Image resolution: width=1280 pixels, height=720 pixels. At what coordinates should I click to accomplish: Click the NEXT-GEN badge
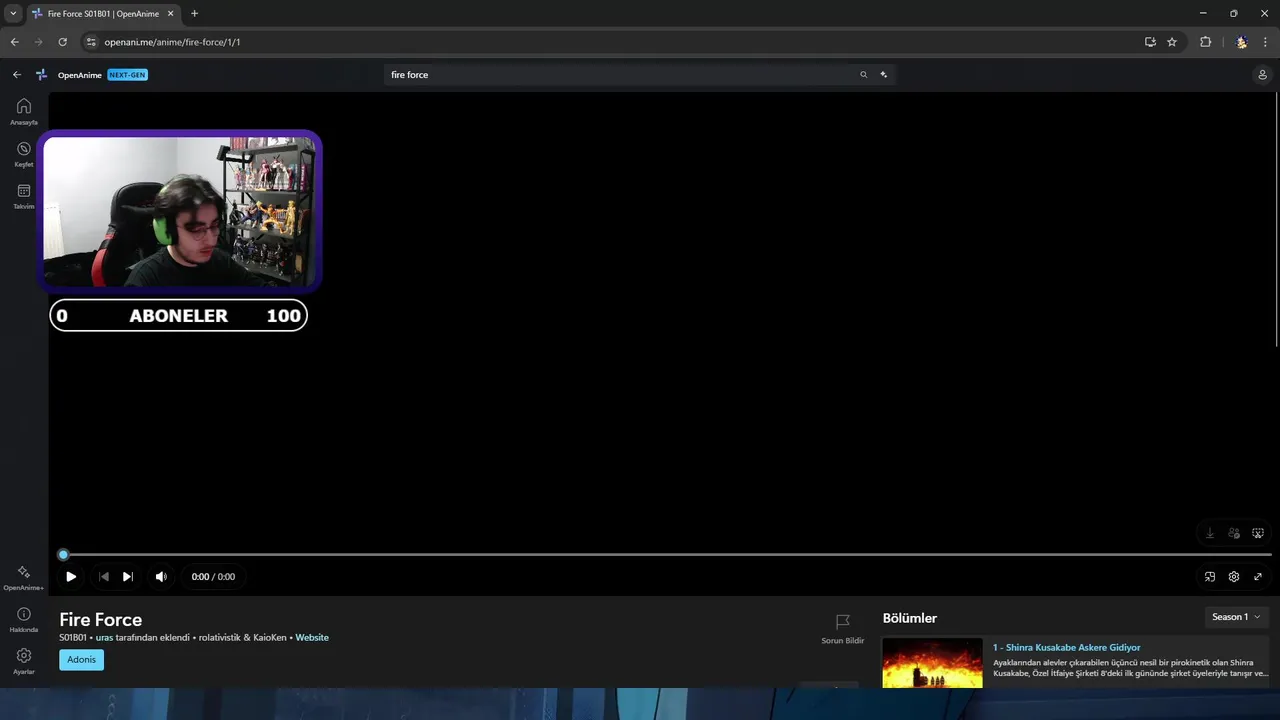[127, 75]
